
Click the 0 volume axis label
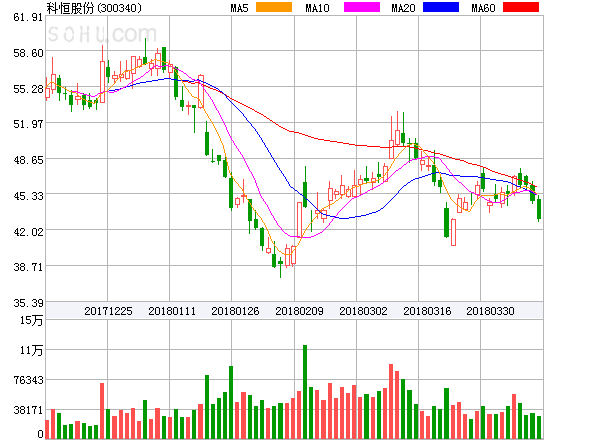click(x=40, y=434)
